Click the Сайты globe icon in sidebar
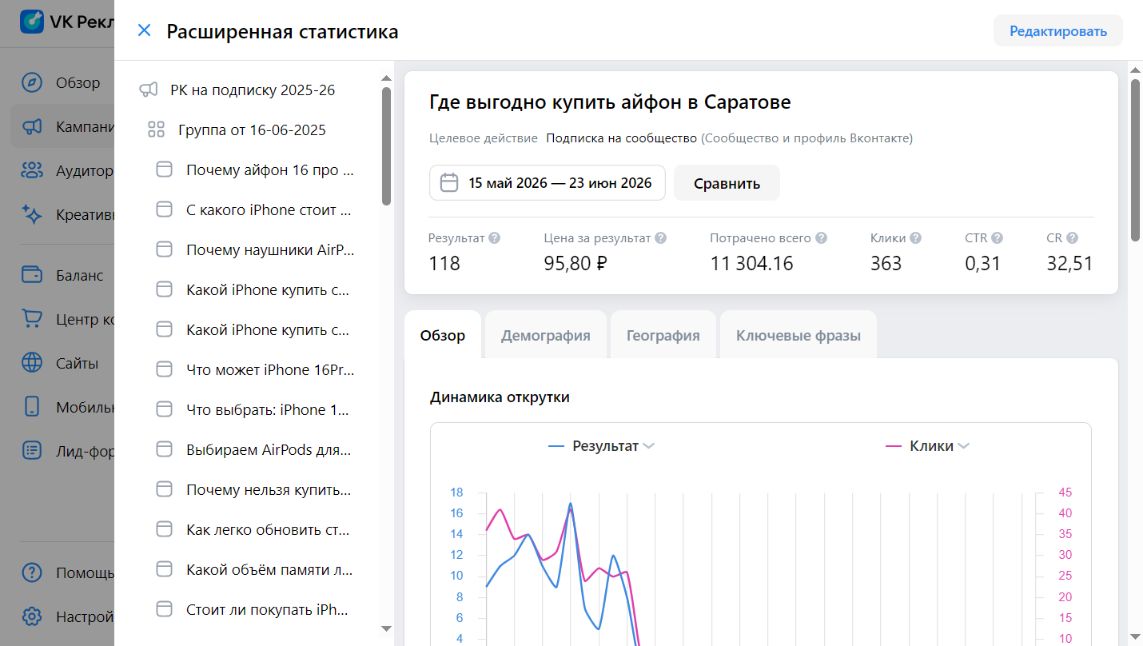1143x646 pixels. [x=31, y=362]
